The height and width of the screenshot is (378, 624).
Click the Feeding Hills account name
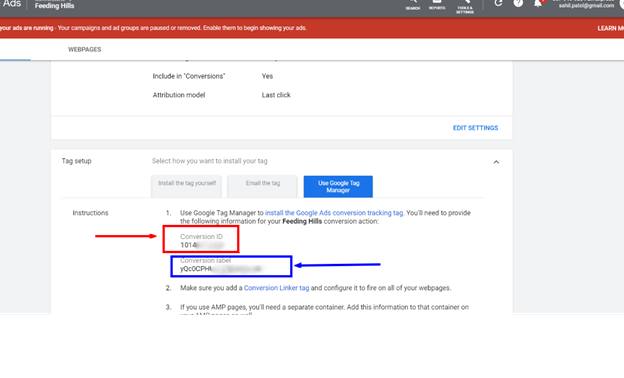click(x=55, y=6)
